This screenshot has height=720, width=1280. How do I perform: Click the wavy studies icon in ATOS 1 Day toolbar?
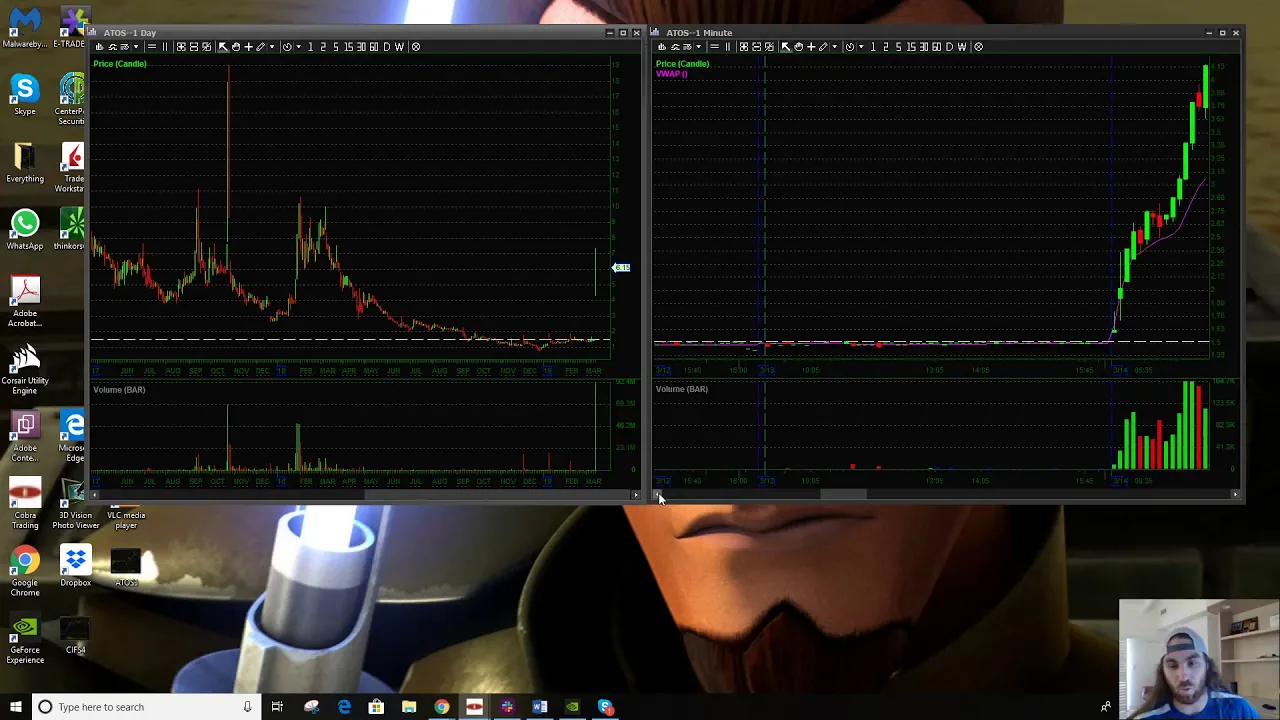112,46
